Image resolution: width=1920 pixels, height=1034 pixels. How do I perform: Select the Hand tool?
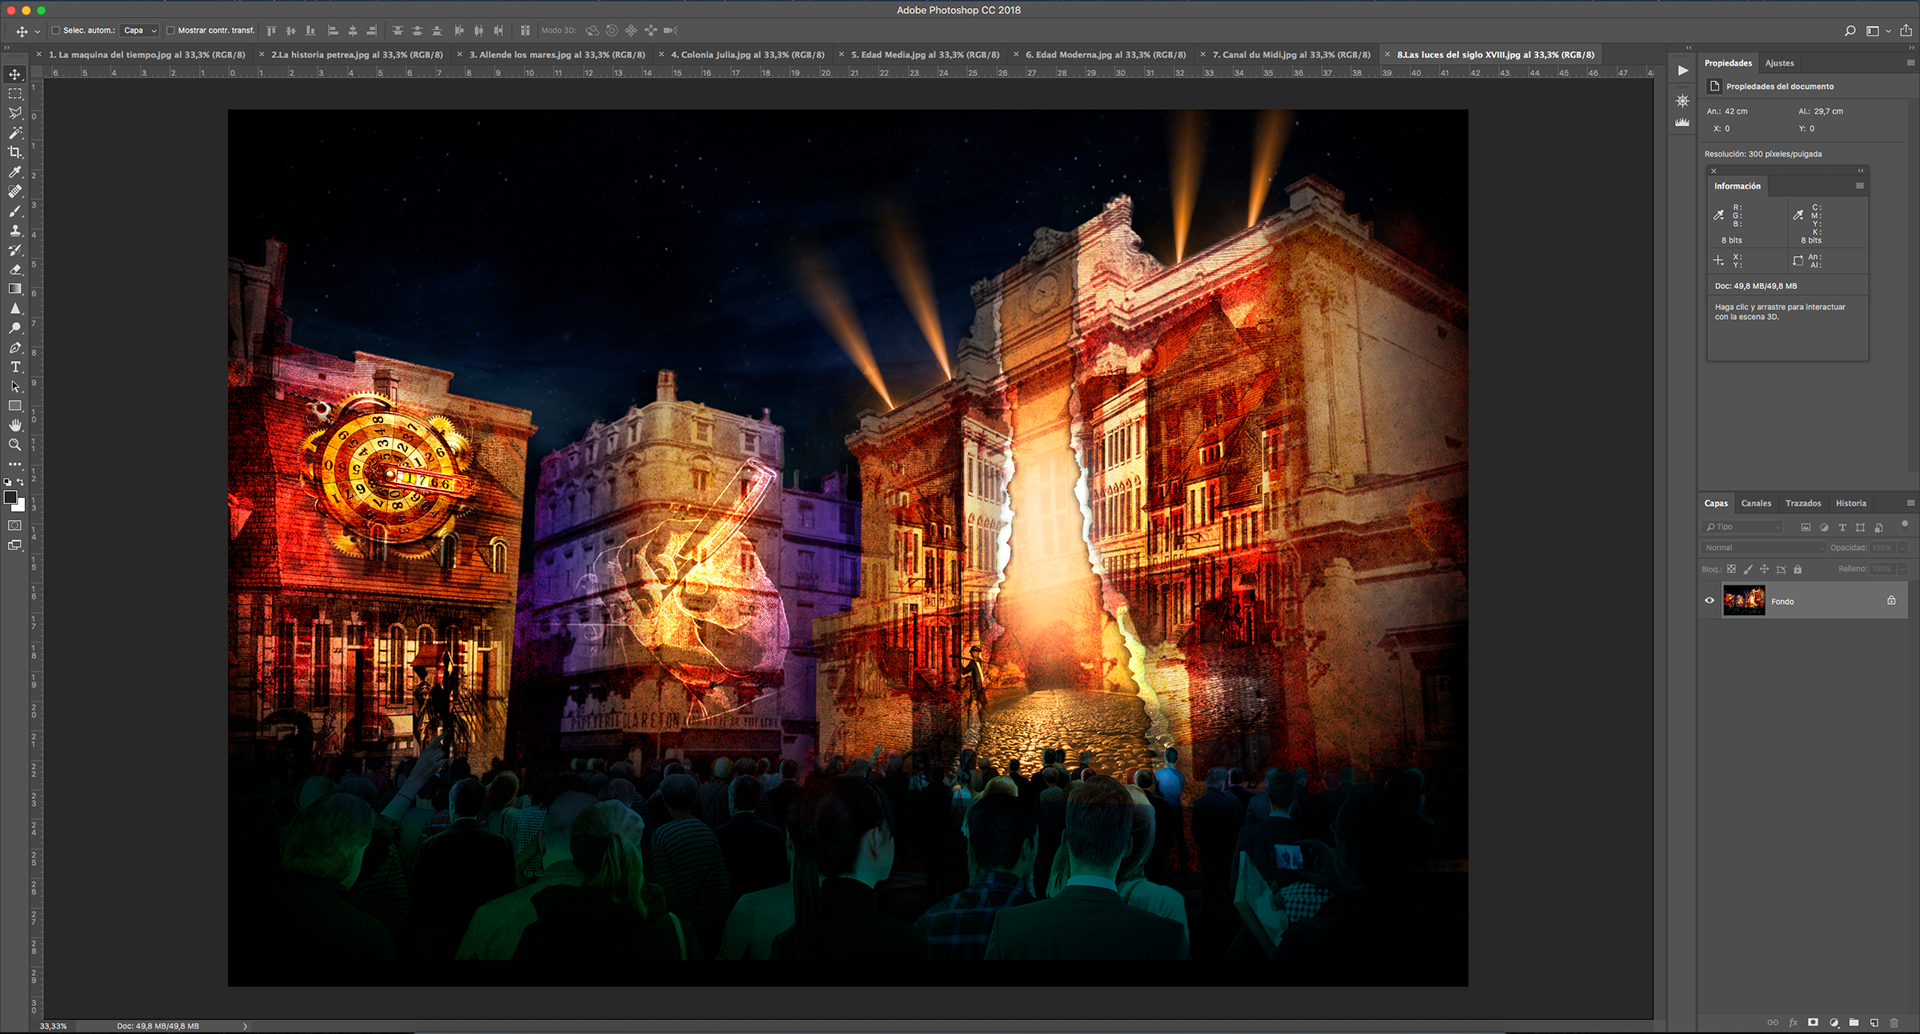[x=15, y=425]
